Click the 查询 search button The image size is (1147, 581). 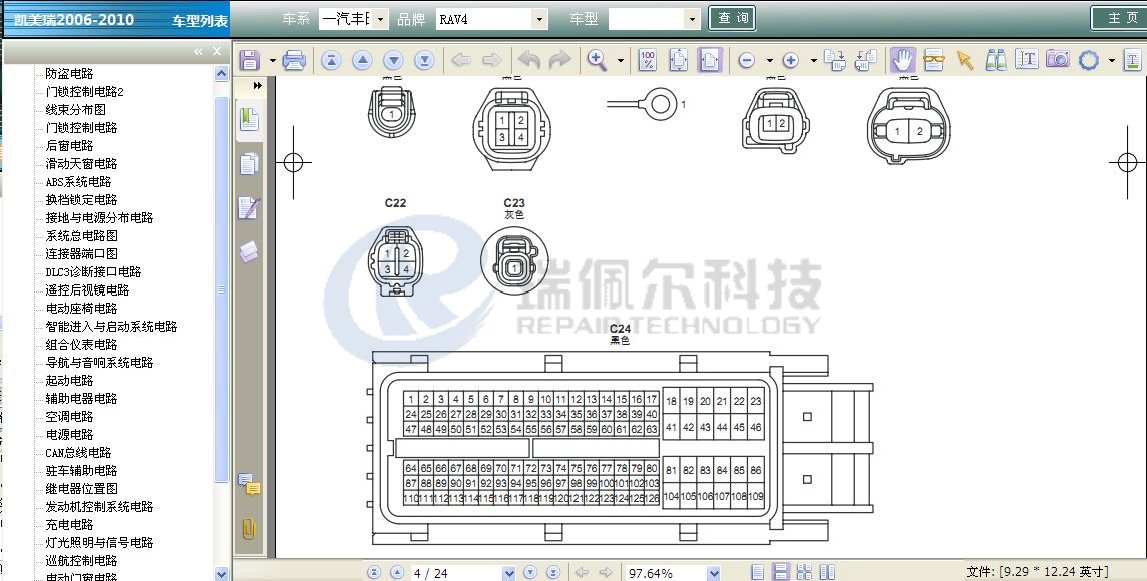click(732, 18)
